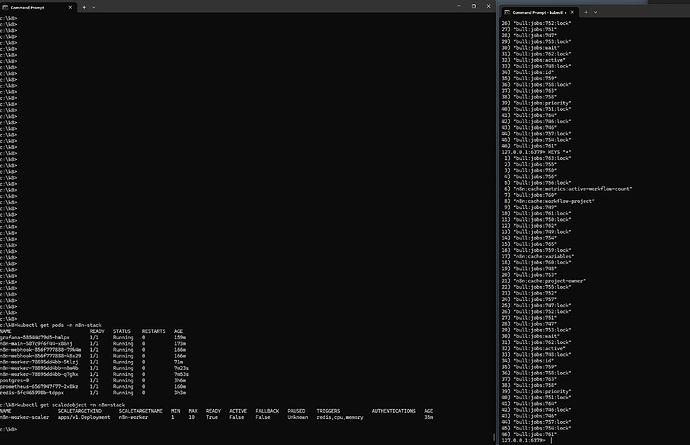Maximize the left Command Prompt window

473,6
